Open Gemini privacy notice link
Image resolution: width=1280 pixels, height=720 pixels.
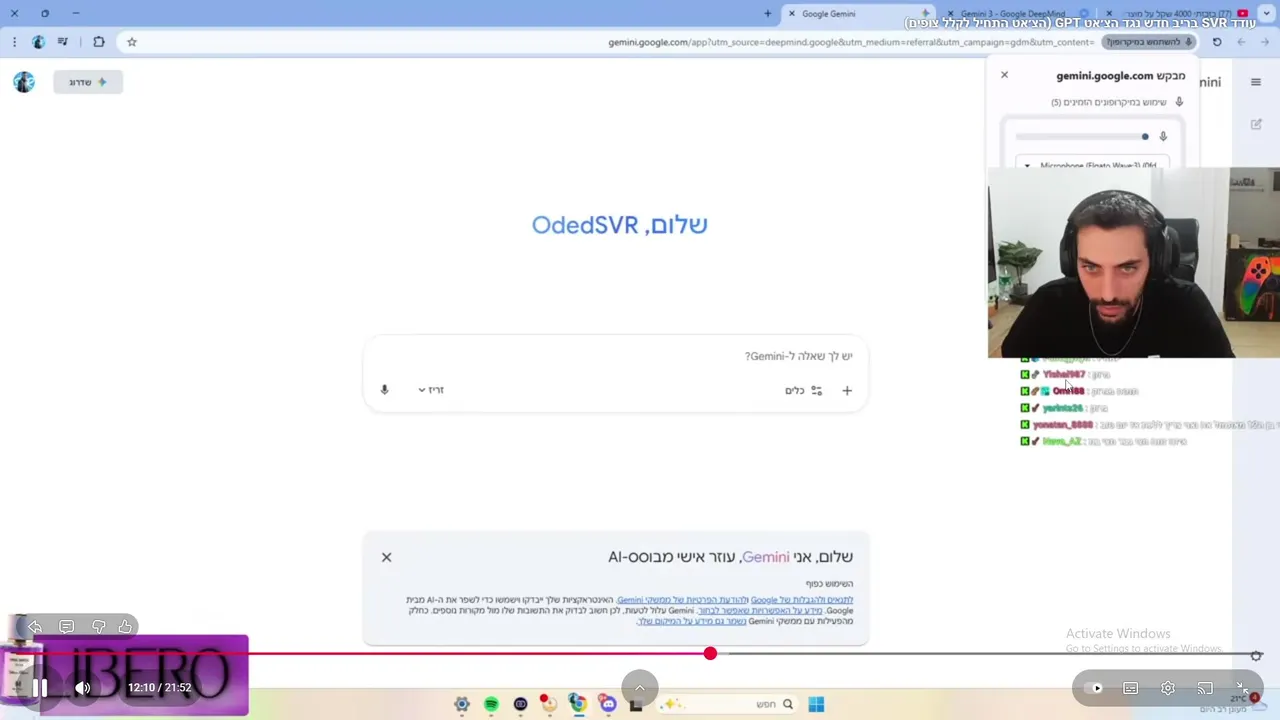click(680, 600)
